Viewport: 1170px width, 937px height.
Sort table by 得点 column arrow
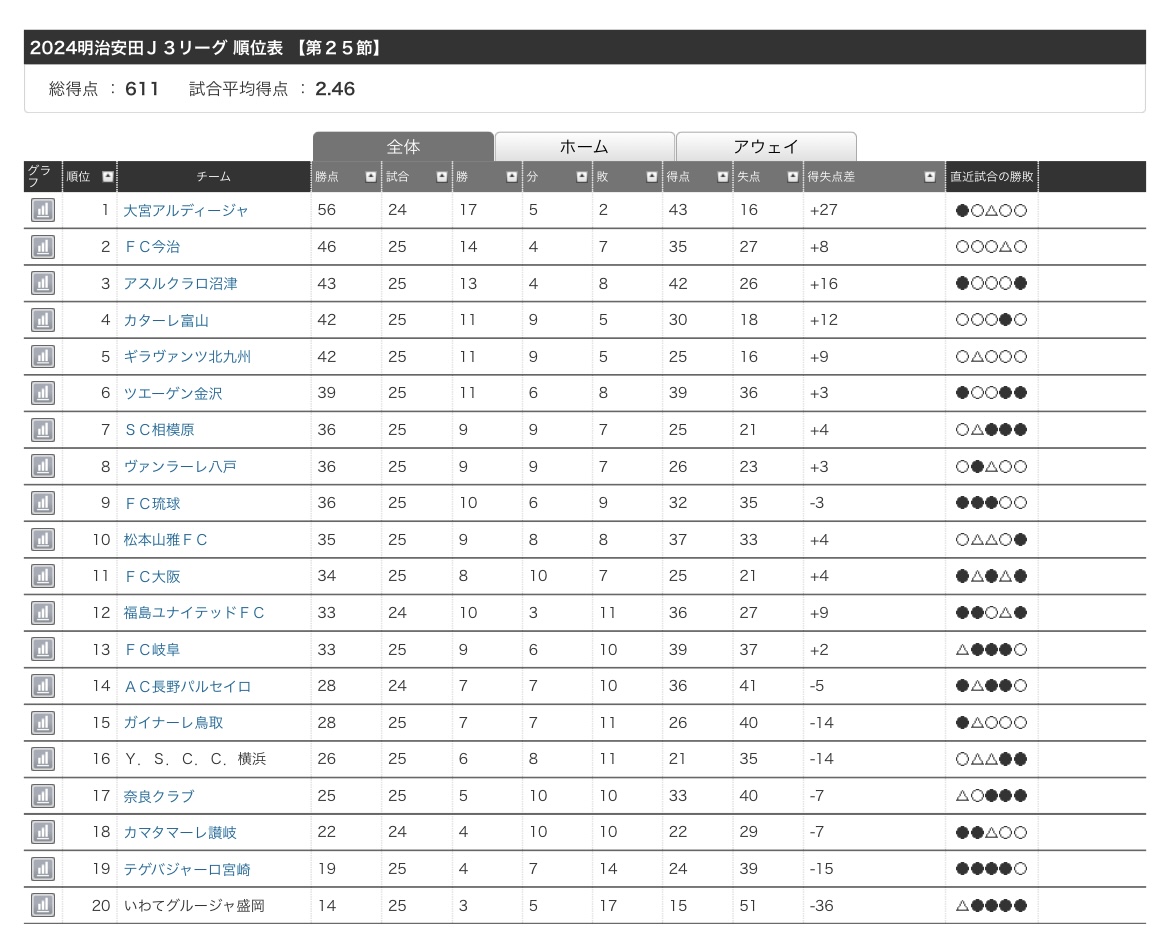(722, 177)
